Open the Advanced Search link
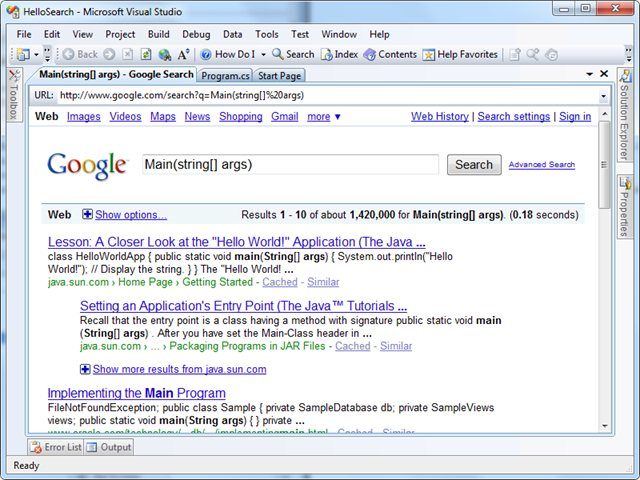Viewport: 640px width, 480px height. tap(542, 164)
